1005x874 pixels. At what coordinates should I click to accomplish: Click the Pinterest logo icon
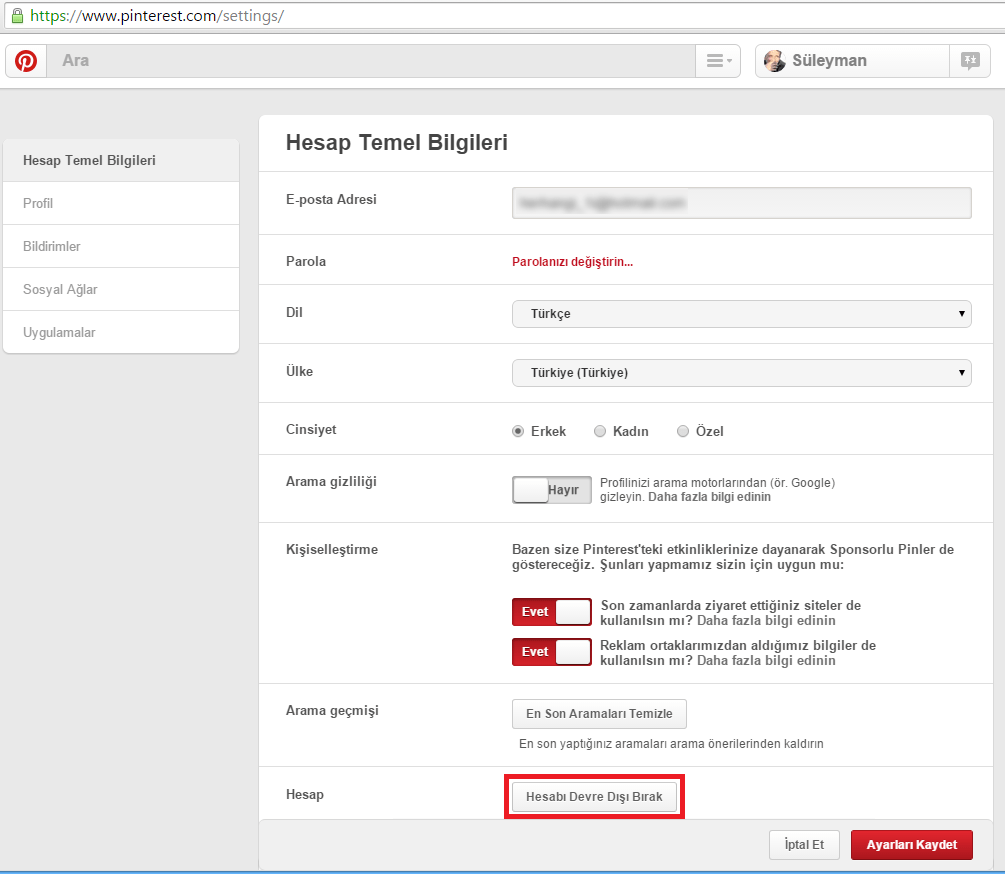pyautogui.click(x=26, y=61)
